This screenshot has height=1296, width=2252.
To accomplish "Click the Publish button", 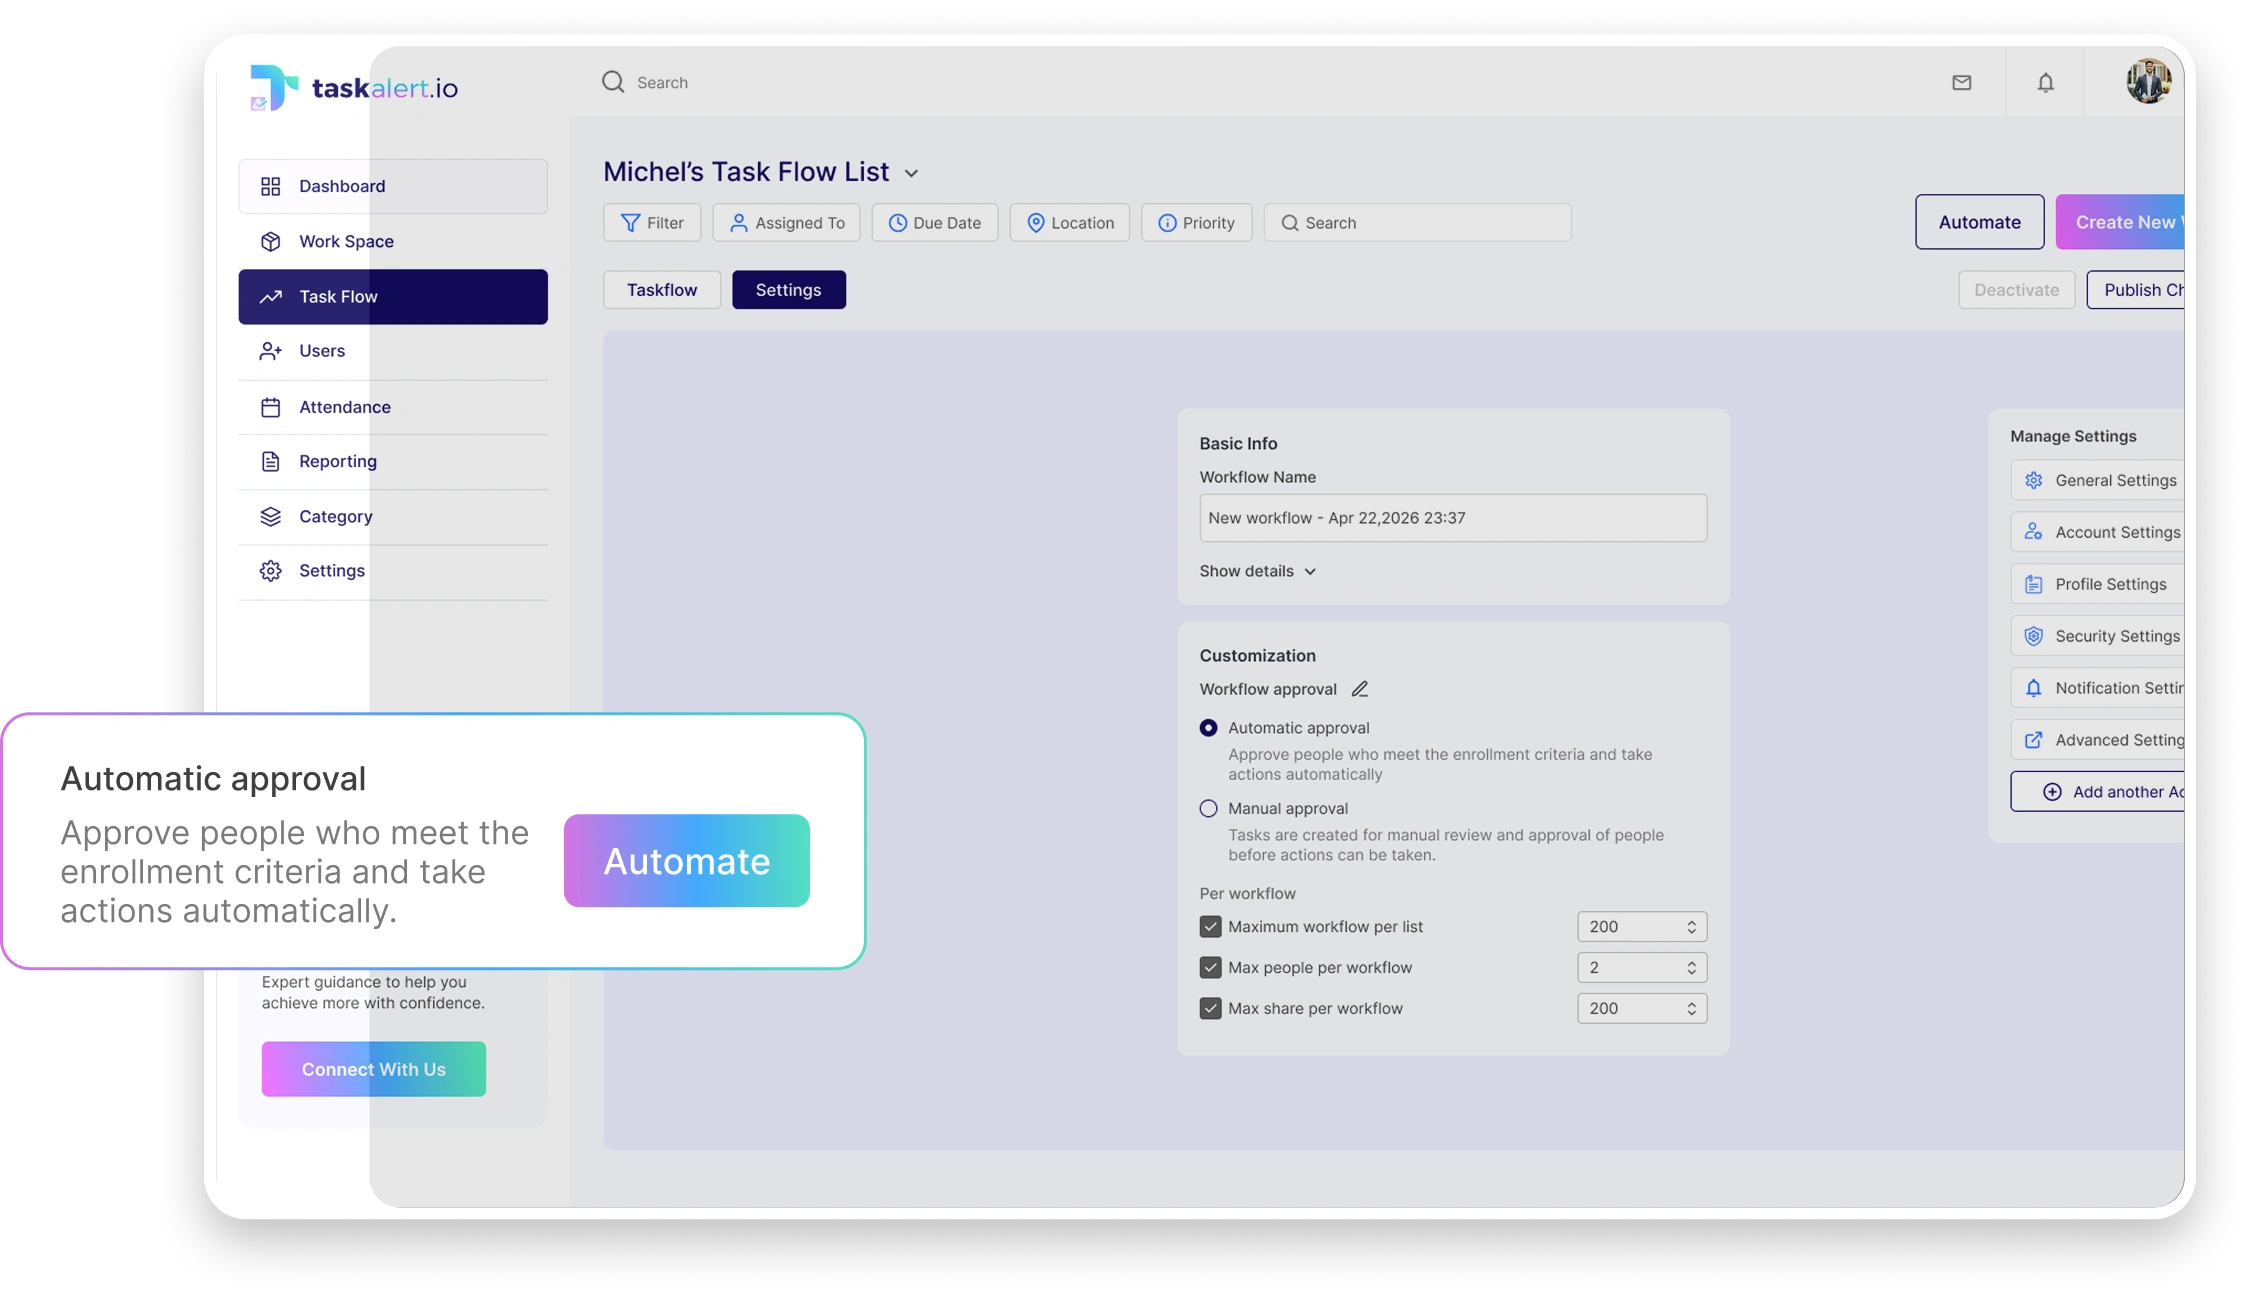I will (x=2136, y=290).
